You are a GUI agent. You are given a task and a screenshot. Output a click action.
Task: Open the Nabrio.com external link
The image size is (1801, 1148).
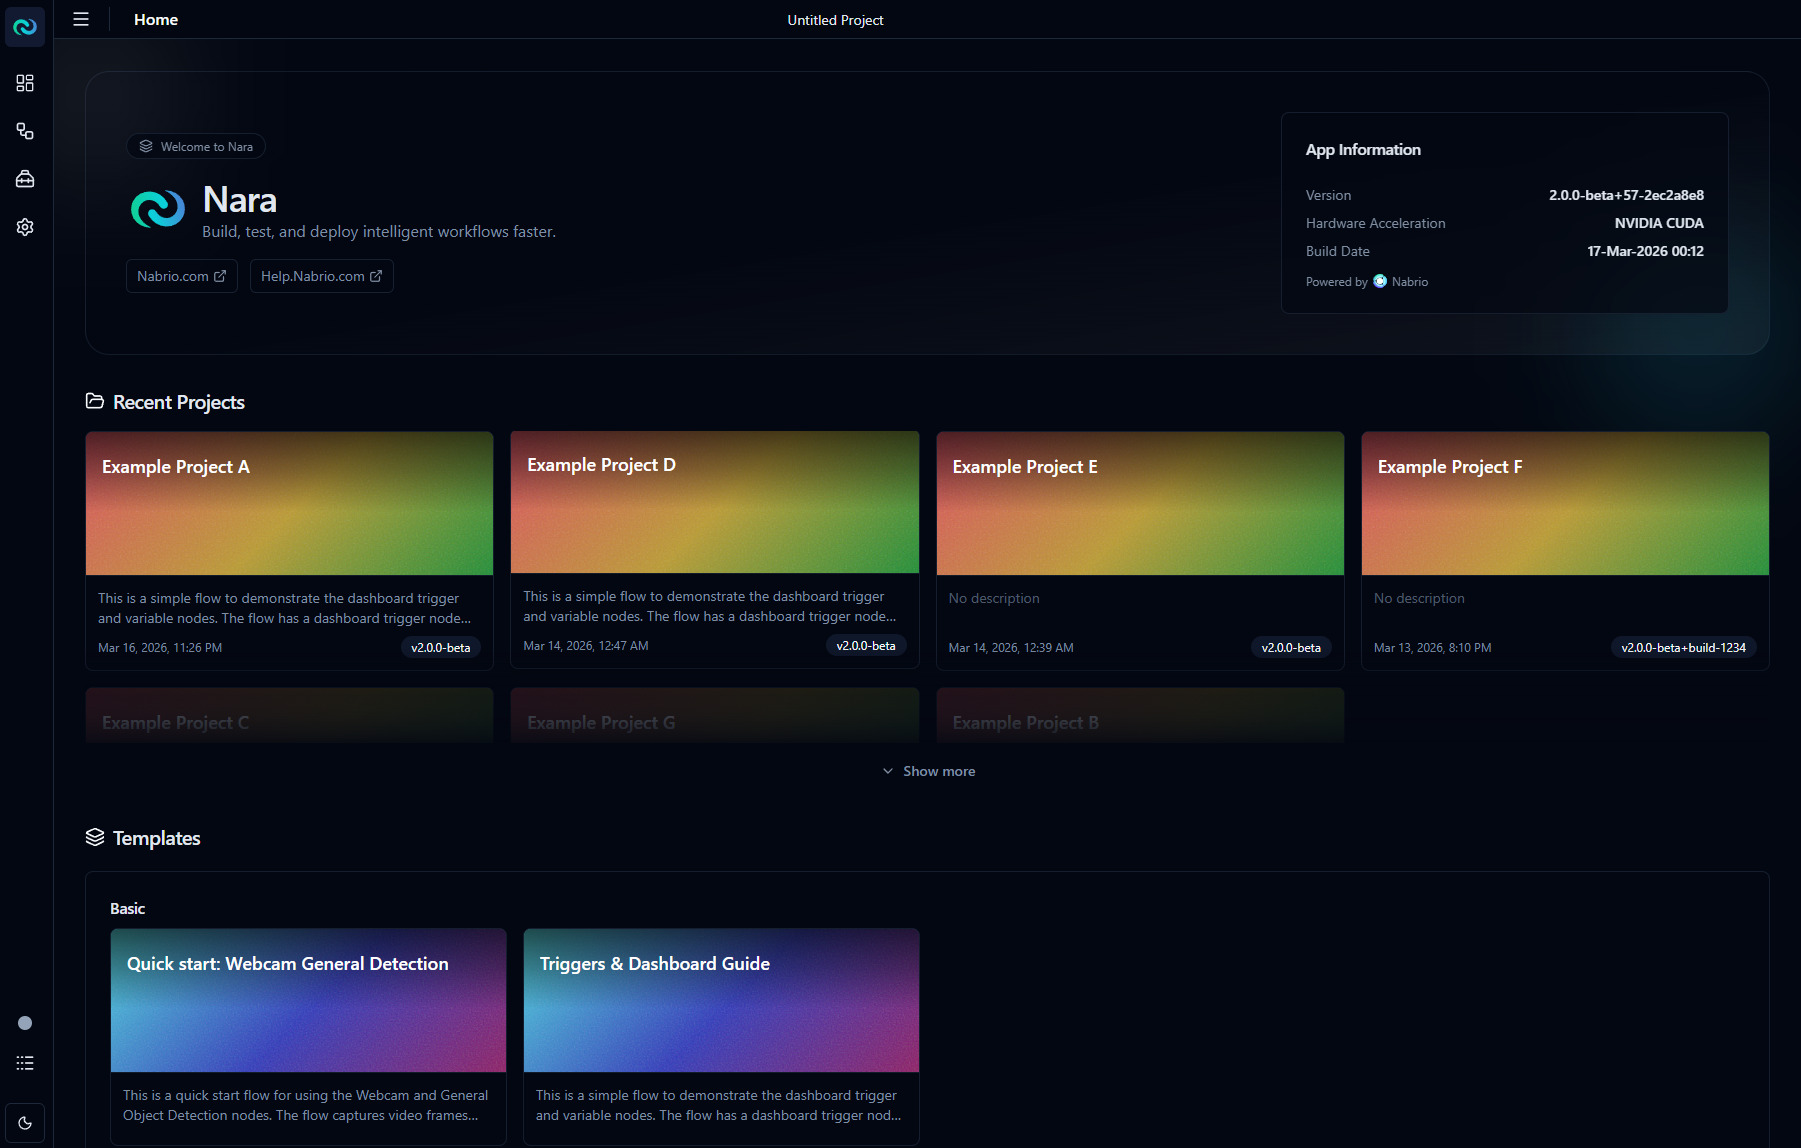(x=182, y=276)
